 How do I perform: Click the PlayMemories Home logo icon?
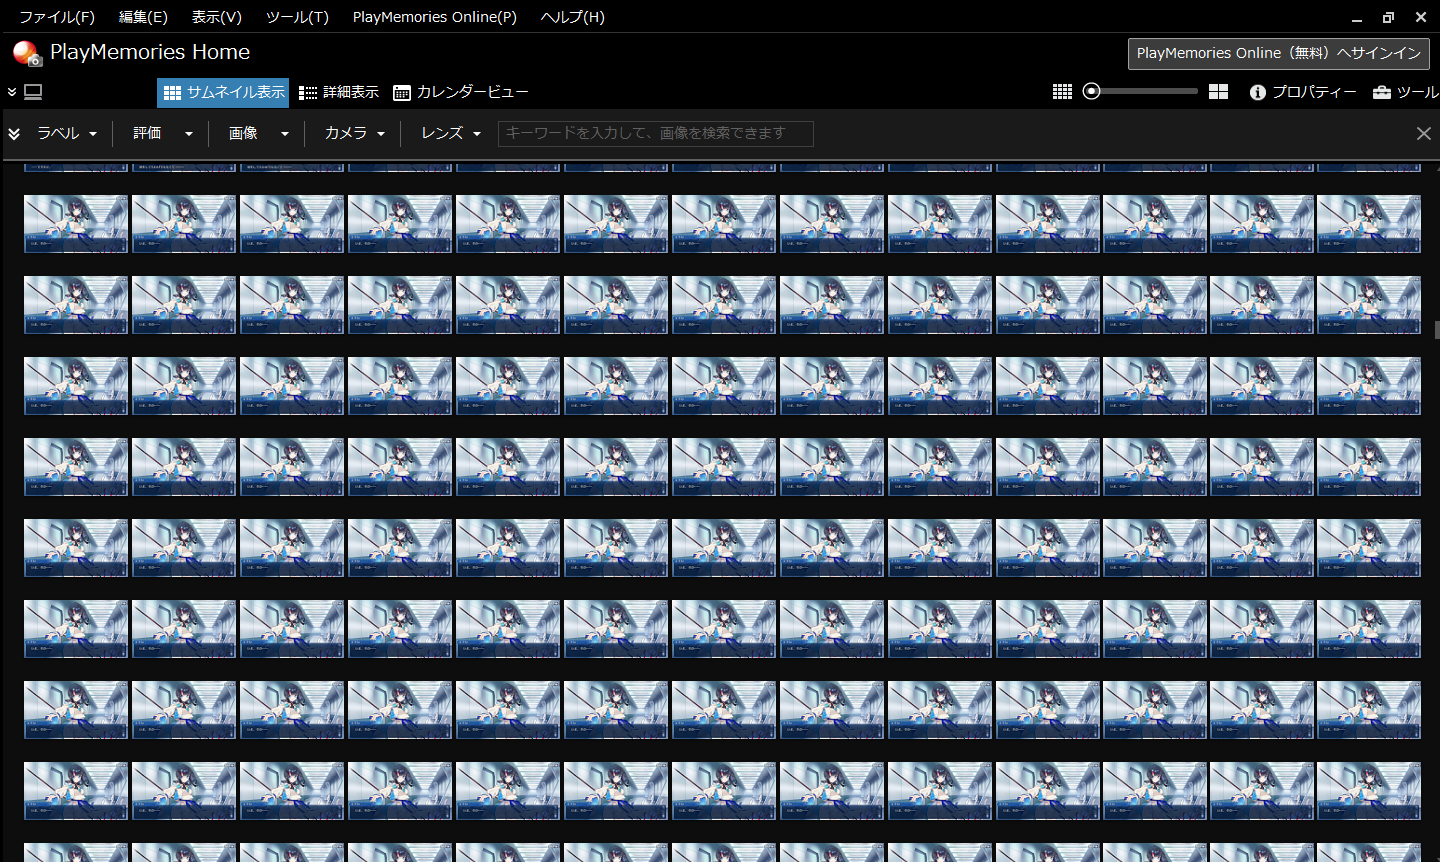[x=27, y=53]
